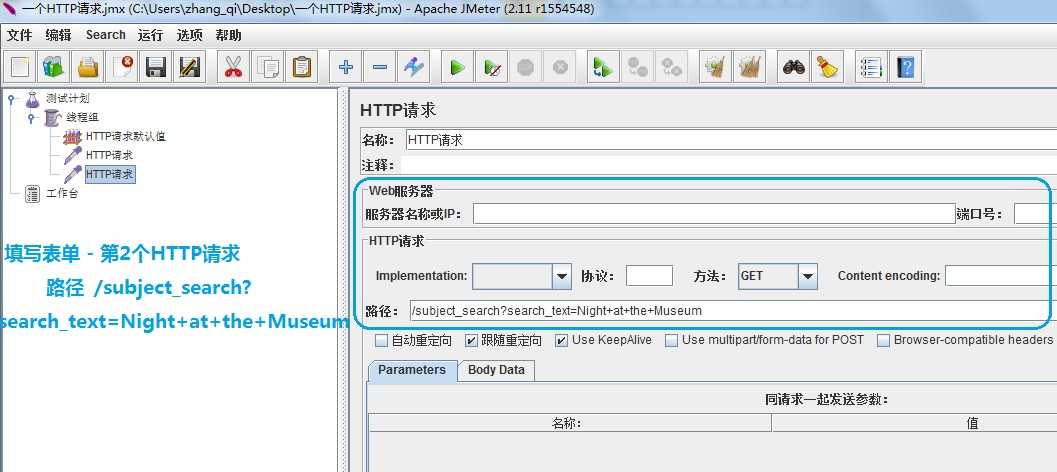1057x472 pixels.
Task: Click the 服务器名称或IP input field
Action: click(x=714, y=214)
